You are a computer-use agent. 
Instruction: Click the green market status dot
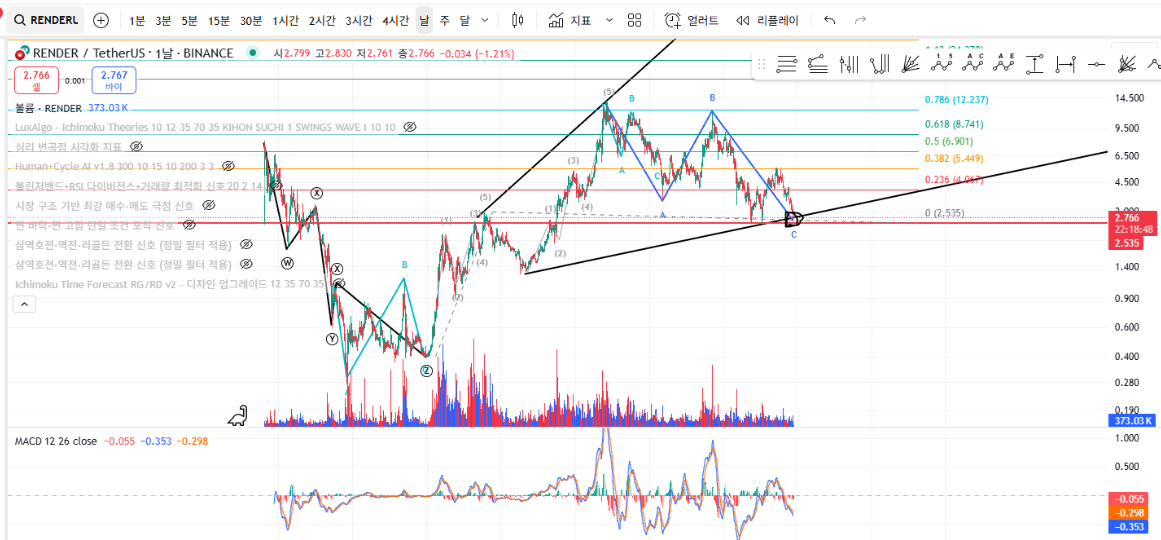tap(254, 53)
